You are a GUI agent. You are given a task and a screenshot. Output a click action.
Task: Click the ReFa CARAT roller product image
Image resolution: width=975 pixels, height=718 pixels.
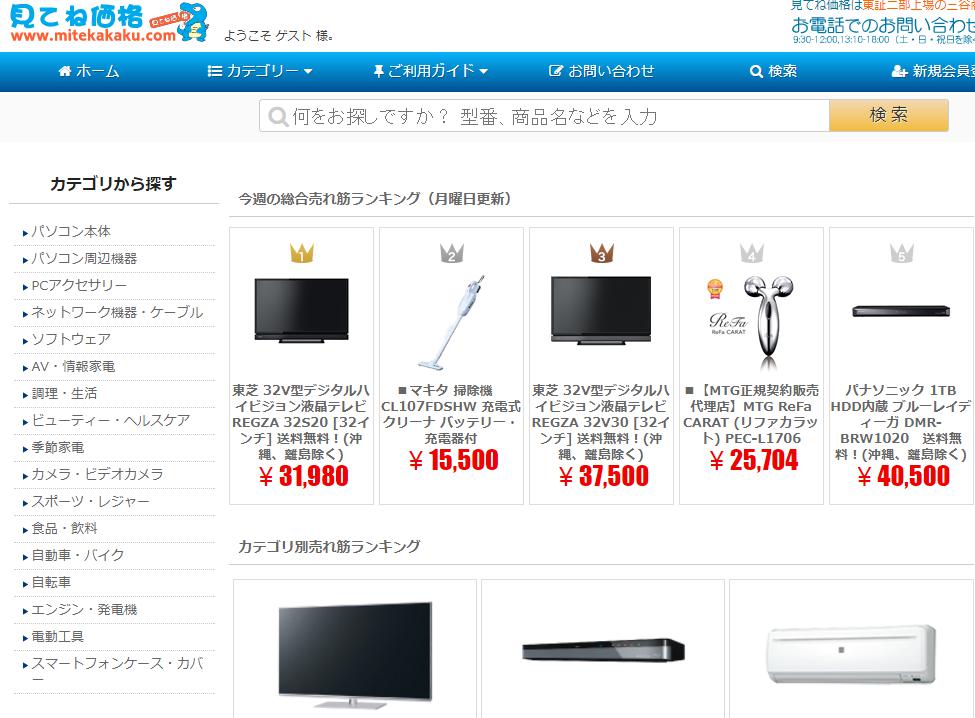(751, 323)
